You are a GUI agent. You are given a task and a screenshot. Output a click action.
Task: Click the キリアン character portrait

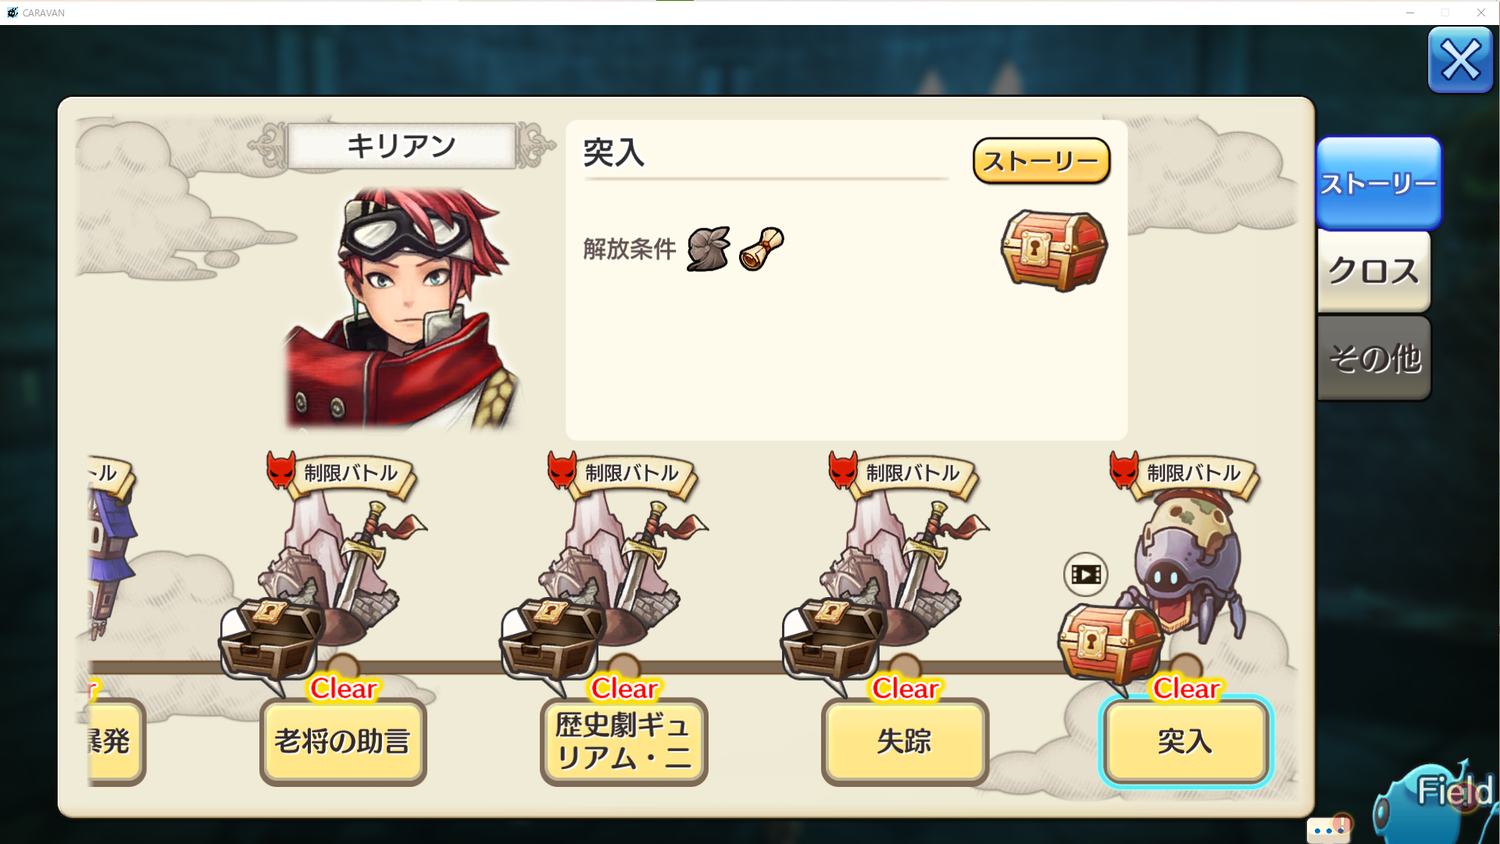pyautogui.click(x=402, y=308)
